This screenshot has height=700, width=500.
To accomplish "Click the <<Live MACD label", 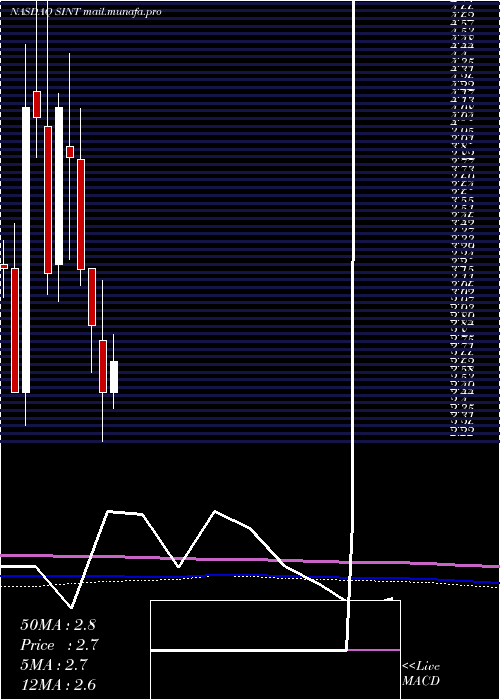I will tap(421, 674).
